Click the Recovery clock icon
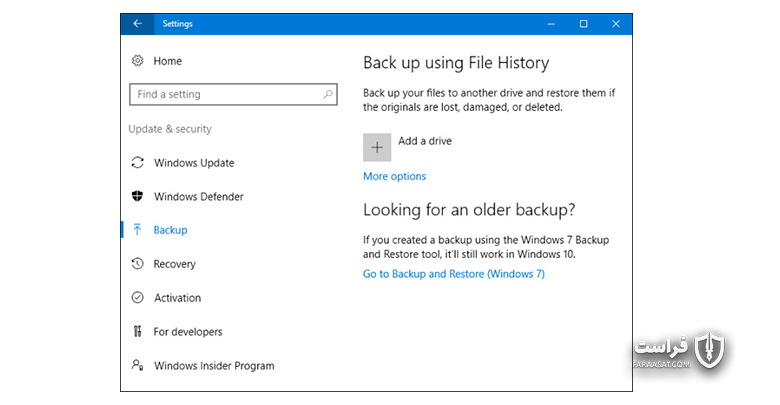 [138, 263]
